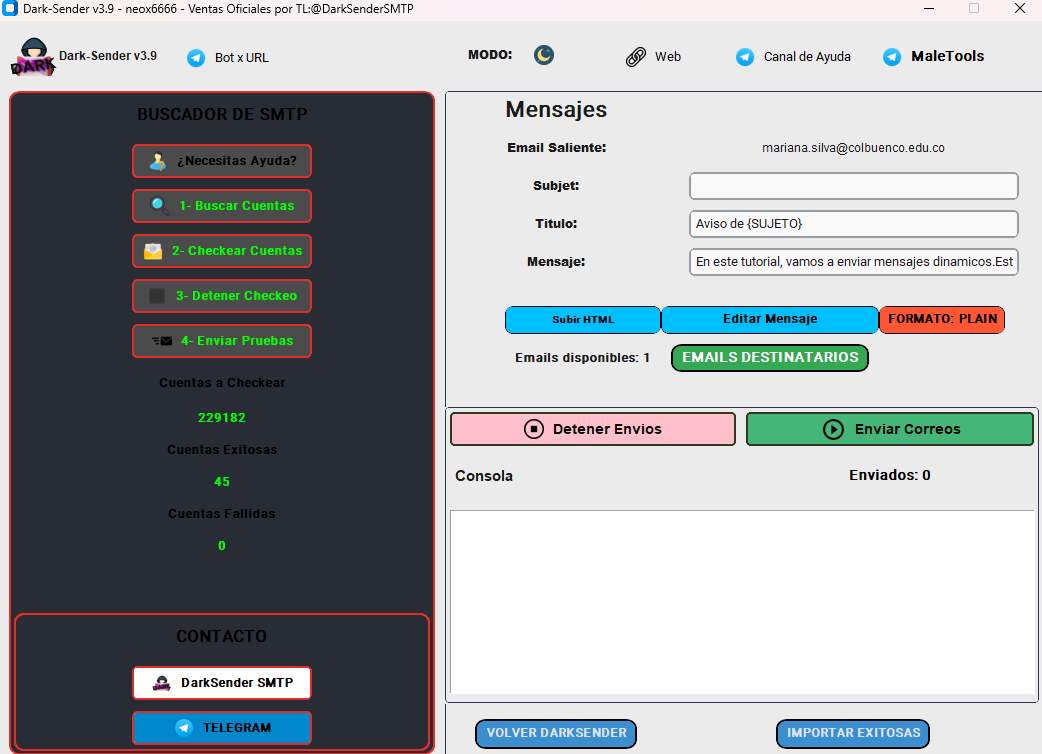
Task: Open the MaleTools Telegram link
Action: [934, 57]
